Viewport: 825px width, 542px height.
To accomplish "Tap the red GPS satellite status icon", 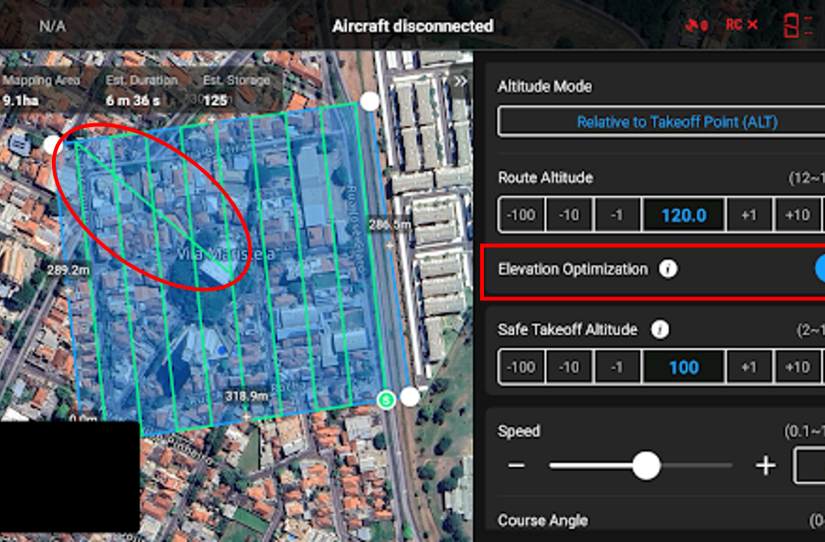I will tap(697, 25).
